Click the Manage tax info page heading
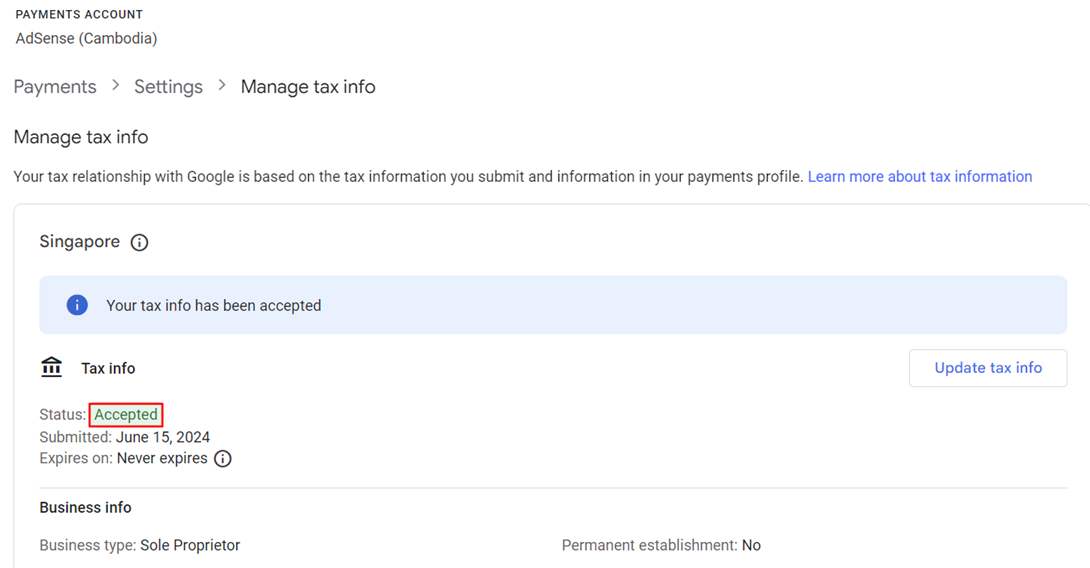Viewport: 1090px width, 568px height. [x=81, y=137]
